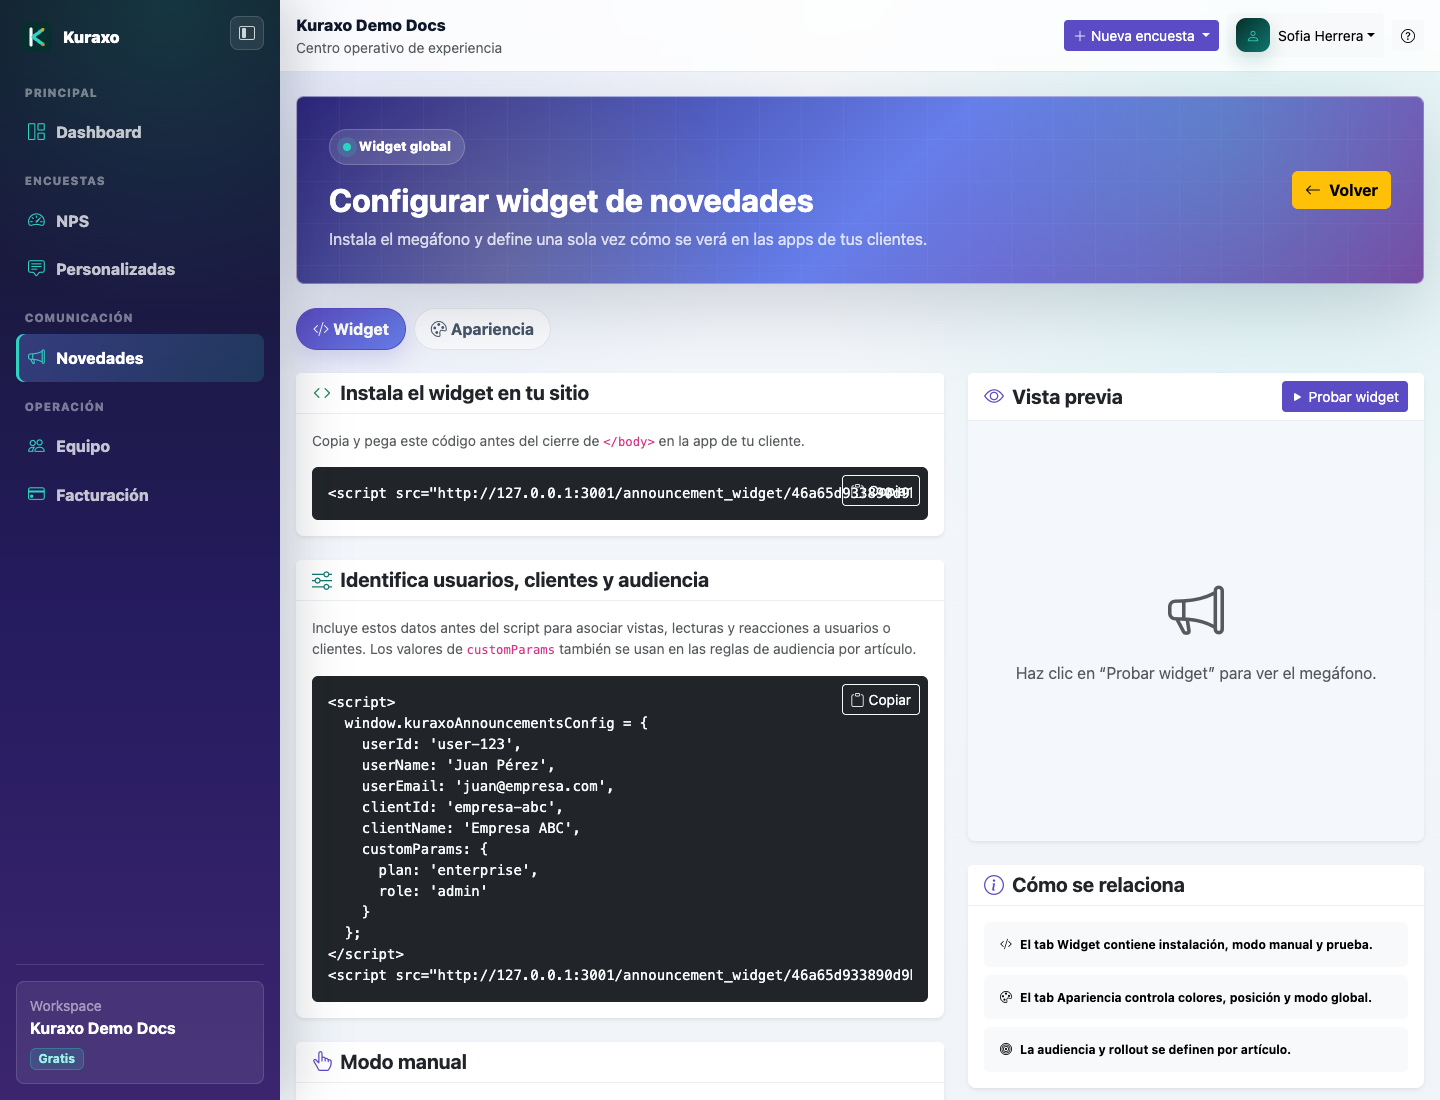The image size is (1440, 1100).
Task: Open NPS surveys in the sidebar
Action: coord(140,221)
